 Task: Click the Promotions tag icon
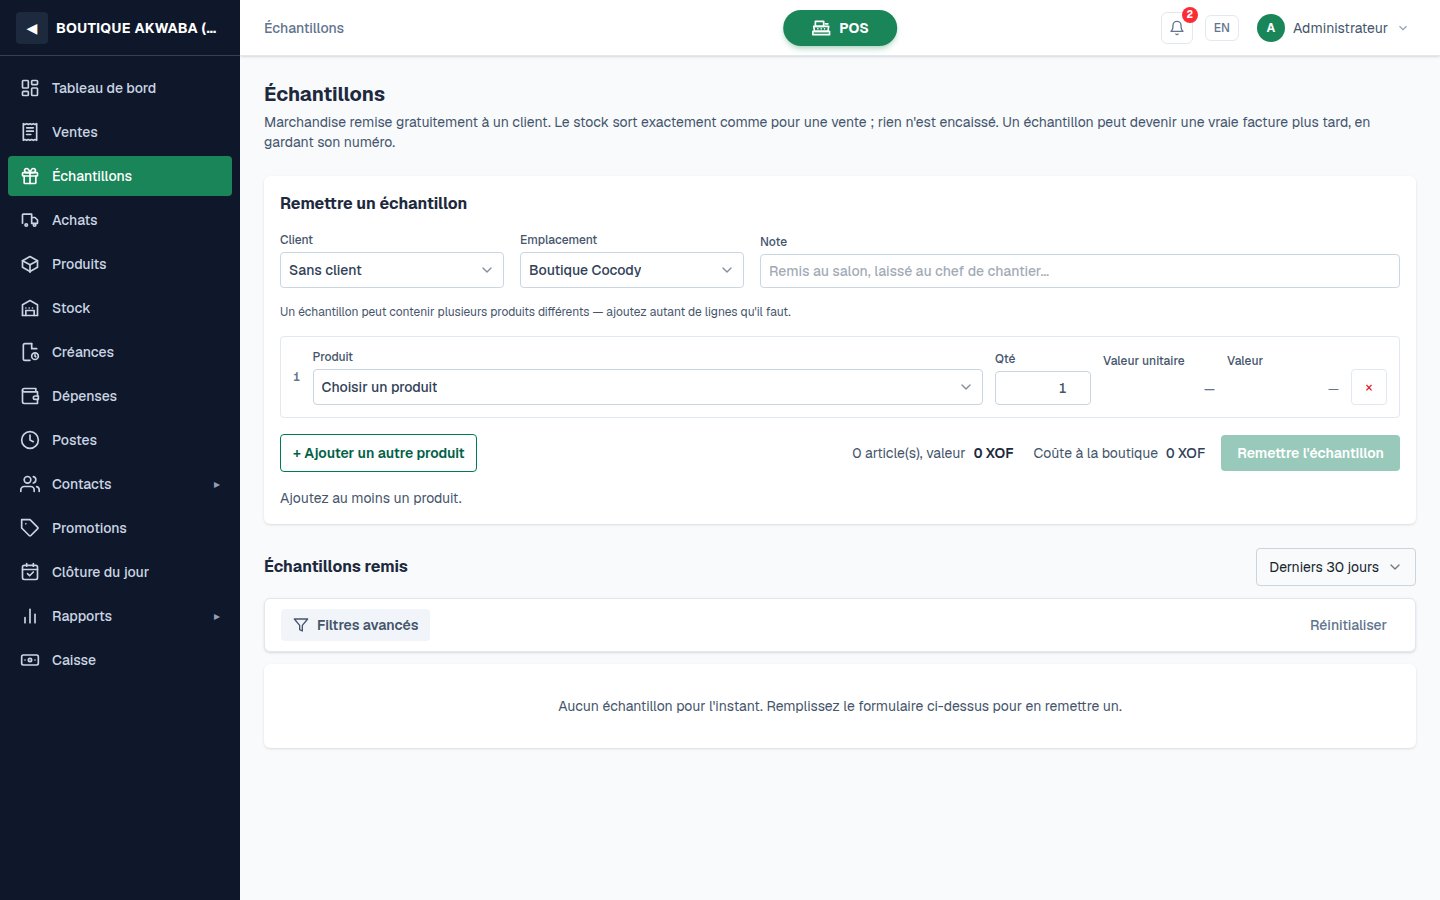[30, 528]
